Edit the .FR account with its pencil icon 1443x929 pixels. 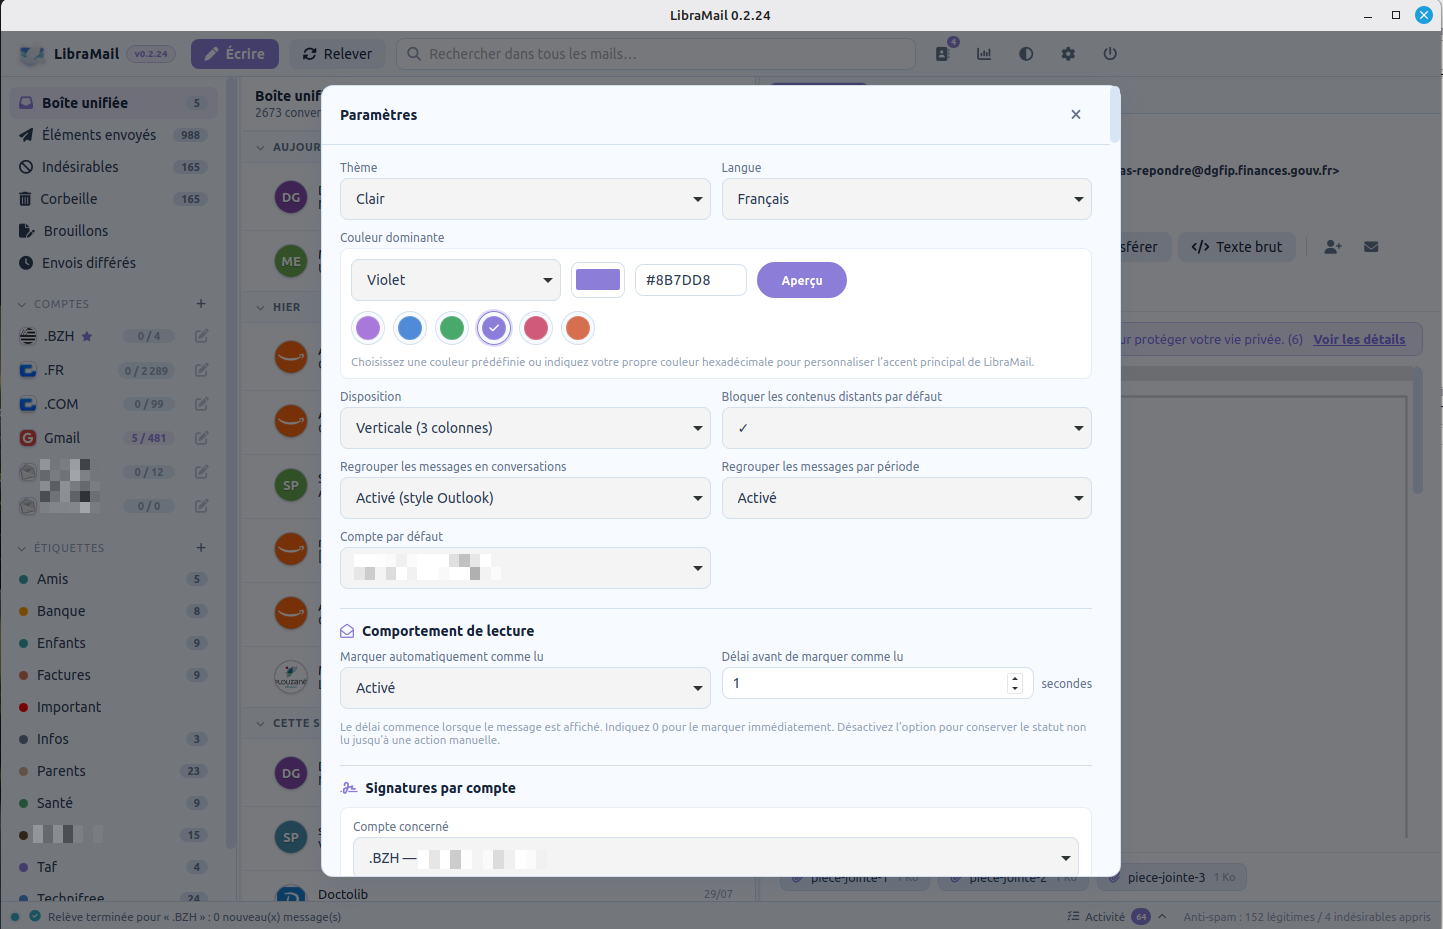pos(201,370)
